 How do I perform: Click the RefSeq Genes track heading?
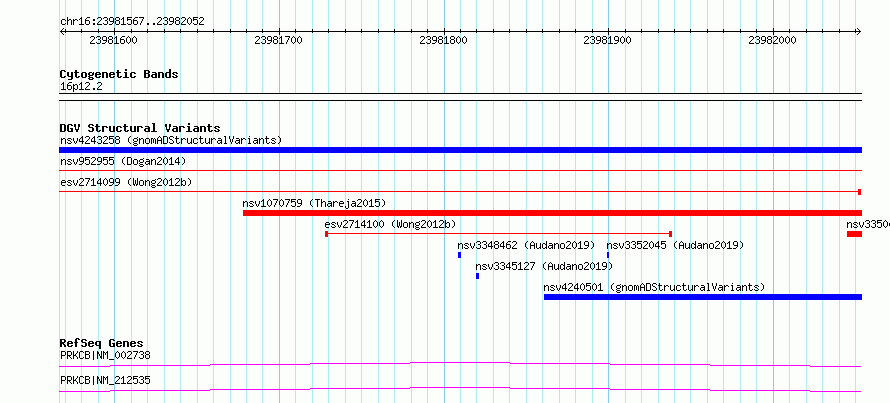[x=102, y=343]
